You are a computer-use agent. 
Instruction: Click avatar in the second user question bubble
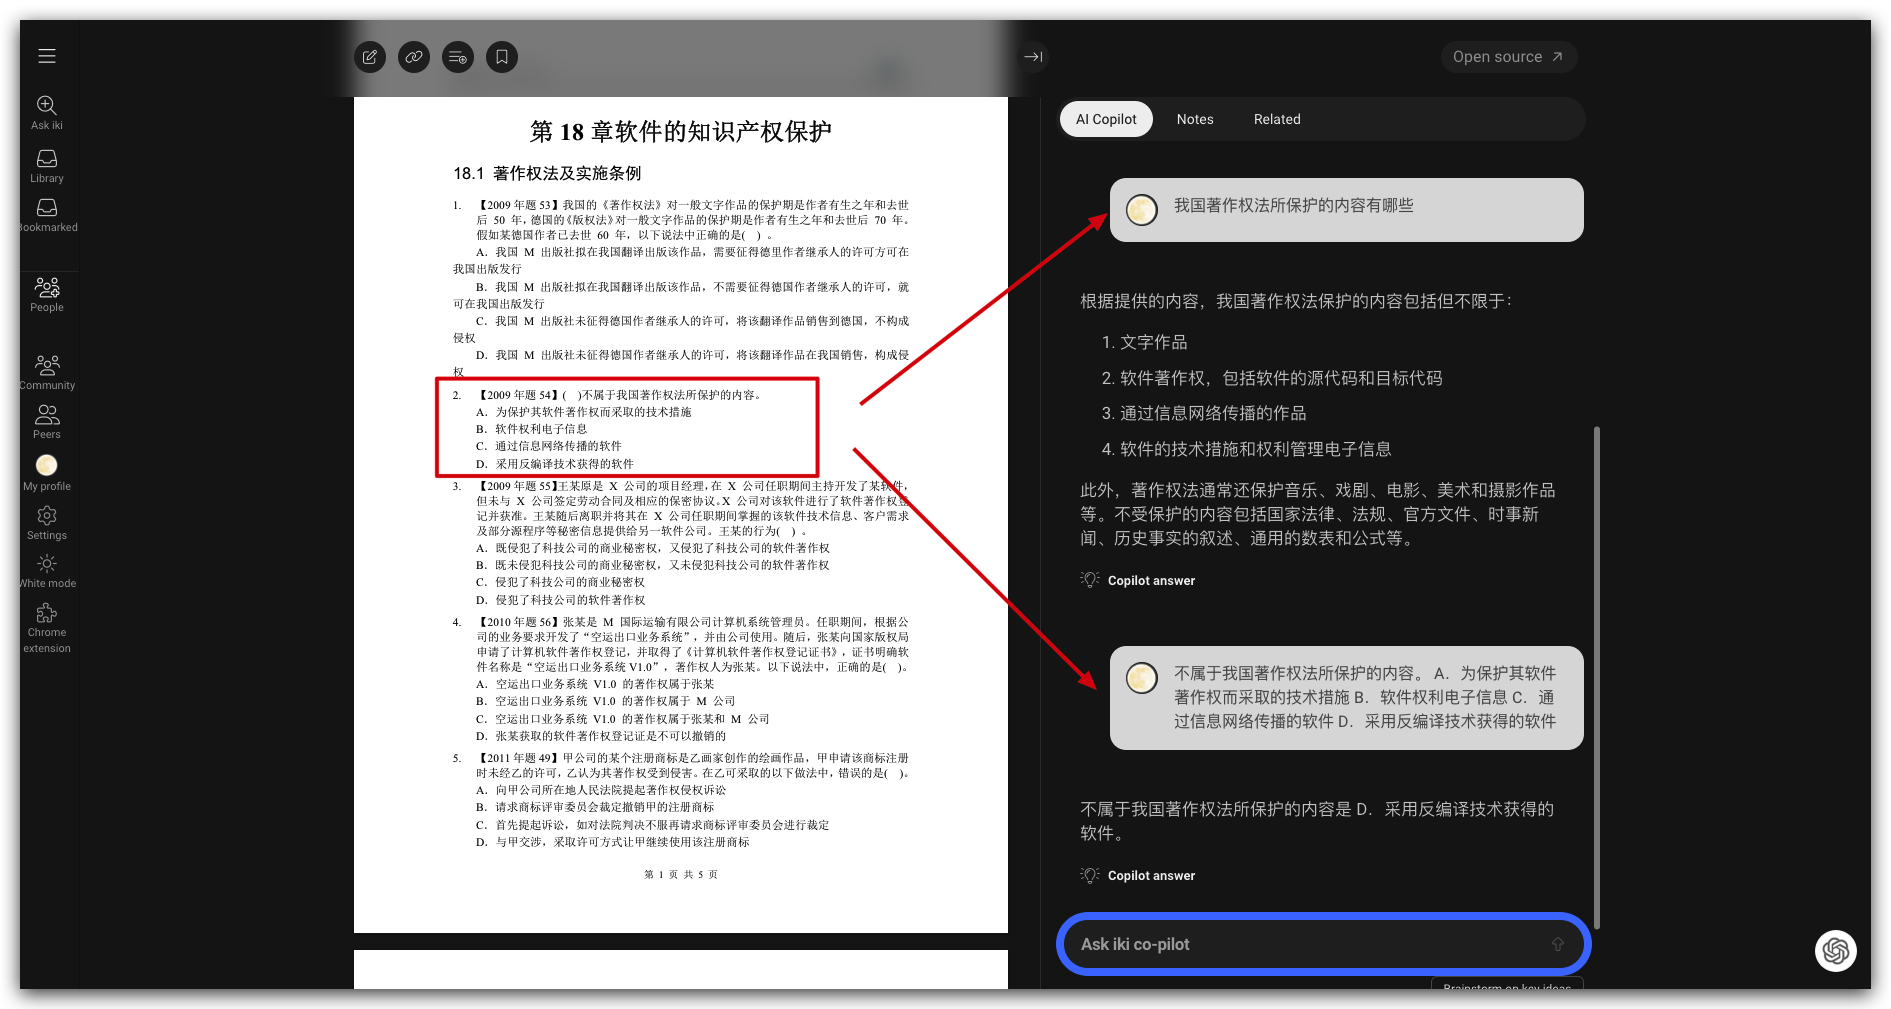[x=1142, y=678]
